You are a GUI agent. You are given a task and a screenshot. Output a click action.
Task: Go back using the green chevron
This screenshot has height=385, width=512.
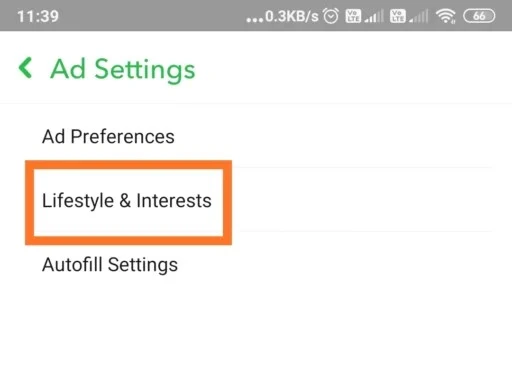coord(25,68)
